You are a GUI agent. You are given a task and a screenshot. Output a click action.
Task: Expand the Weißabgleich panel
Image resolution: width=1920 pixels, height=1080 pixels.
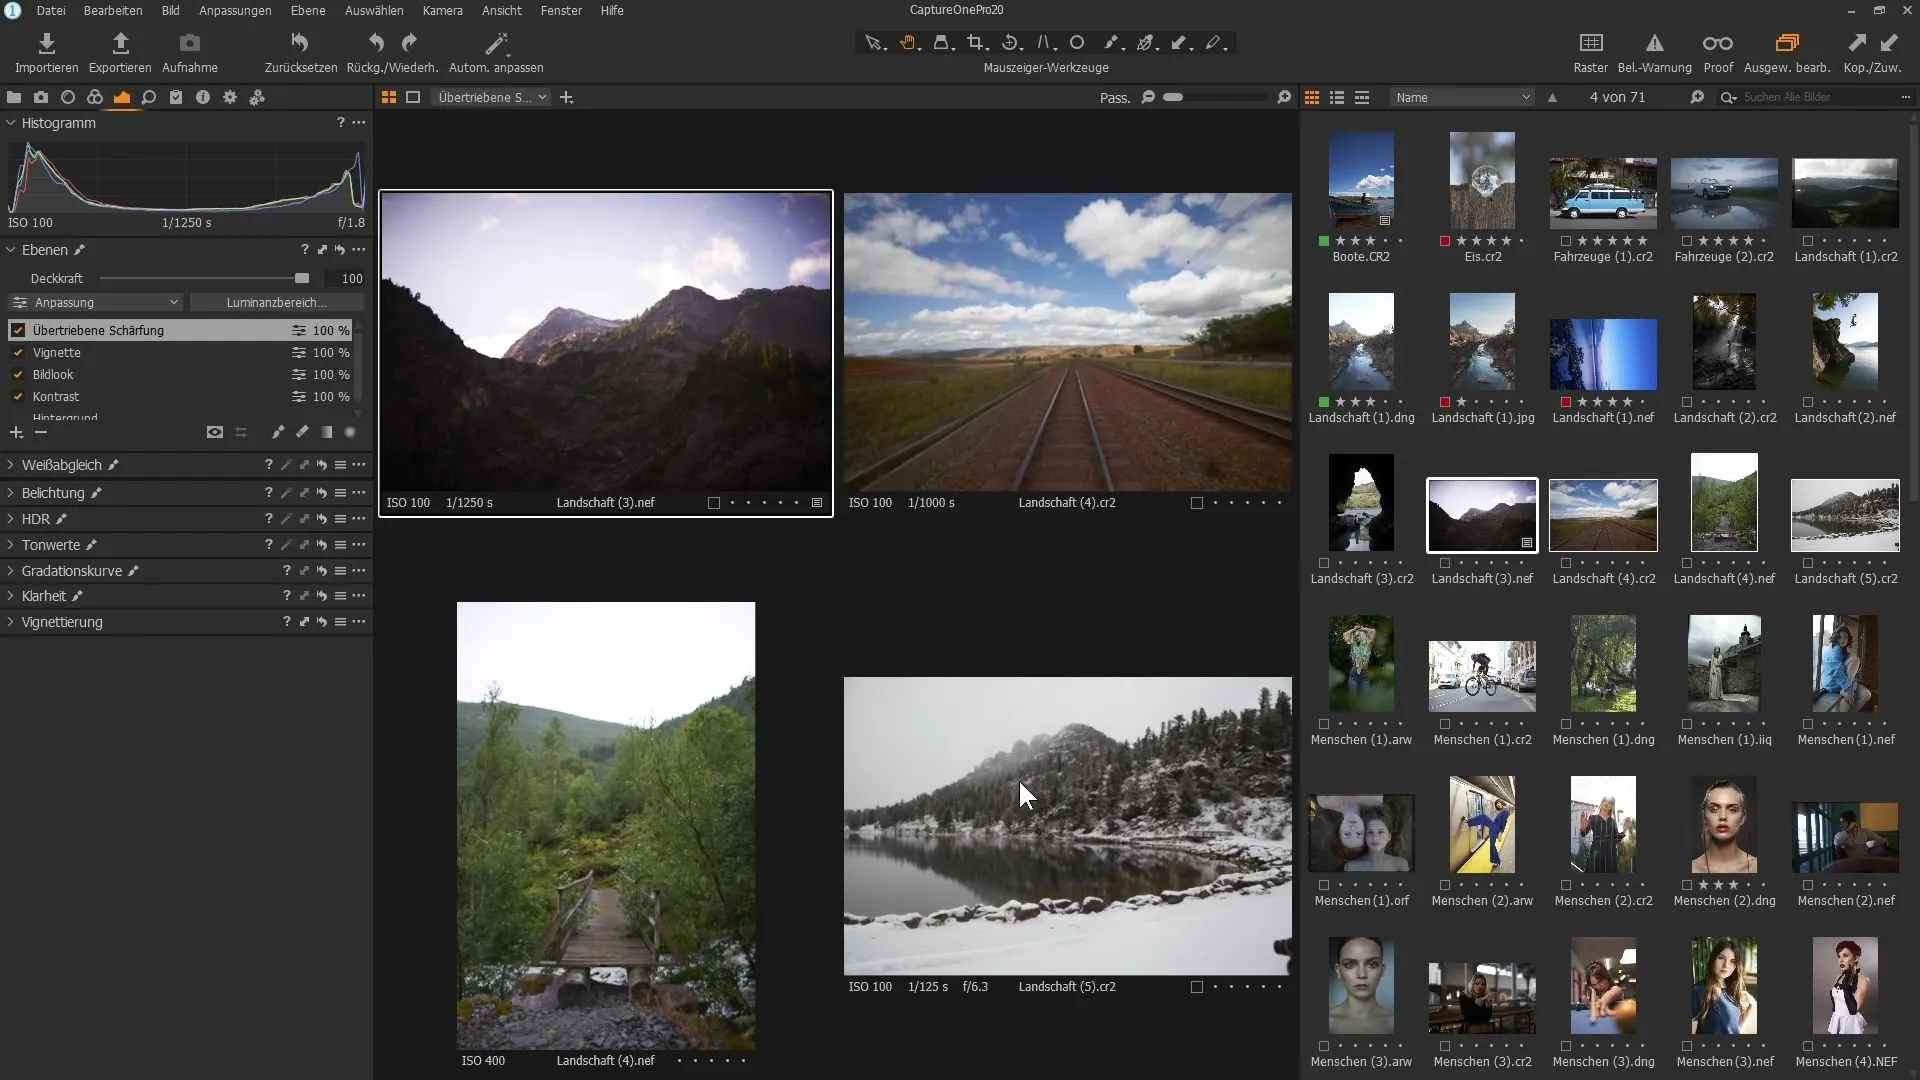[11, 465]
